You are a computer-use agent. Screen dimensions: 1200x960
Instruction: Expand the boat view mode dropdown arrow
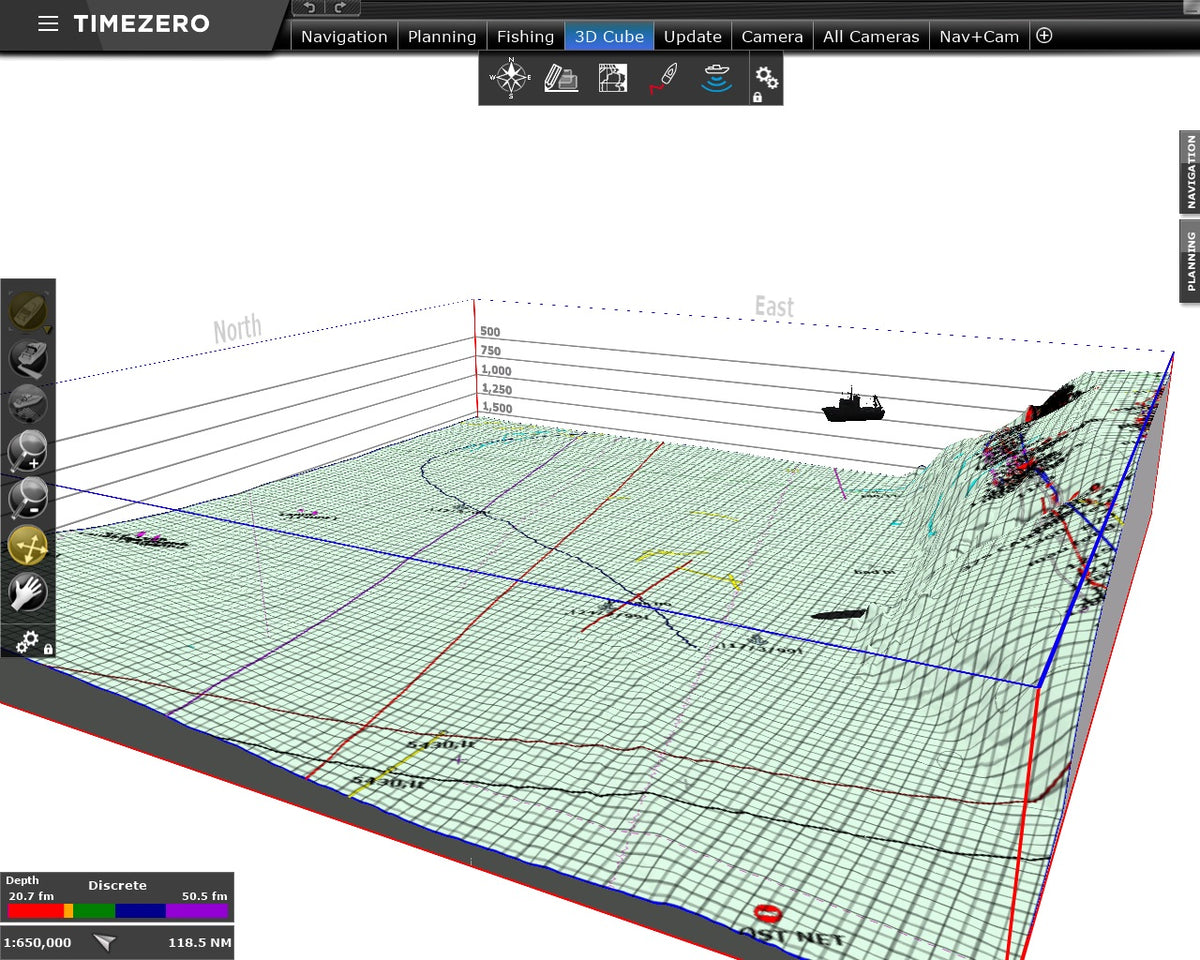[x=47, y=328]
